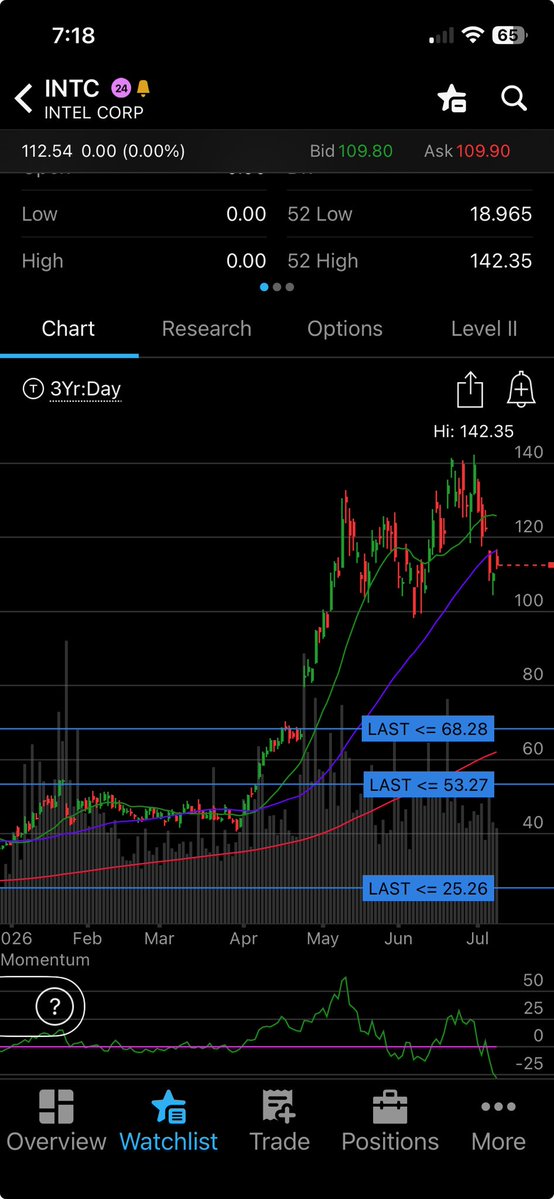Image resolution: width=554 pixels, height=1199 pixels.
Task: Tap the yellow alert bell next to INTC
Action: (142, 89)
